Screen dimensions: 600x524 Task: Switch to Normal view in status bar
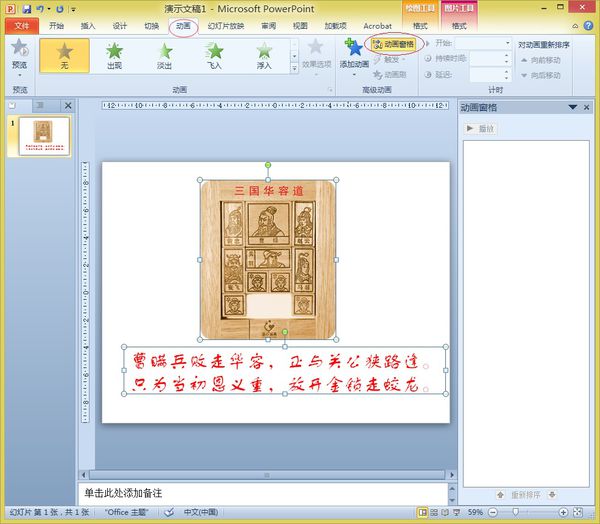(422, 512)
